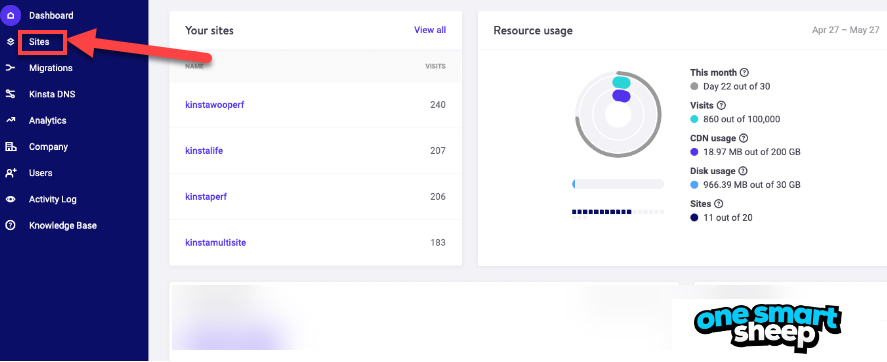Open Dashboard in the sidebar
887x362 pixels.
click(x=51, y=15)
